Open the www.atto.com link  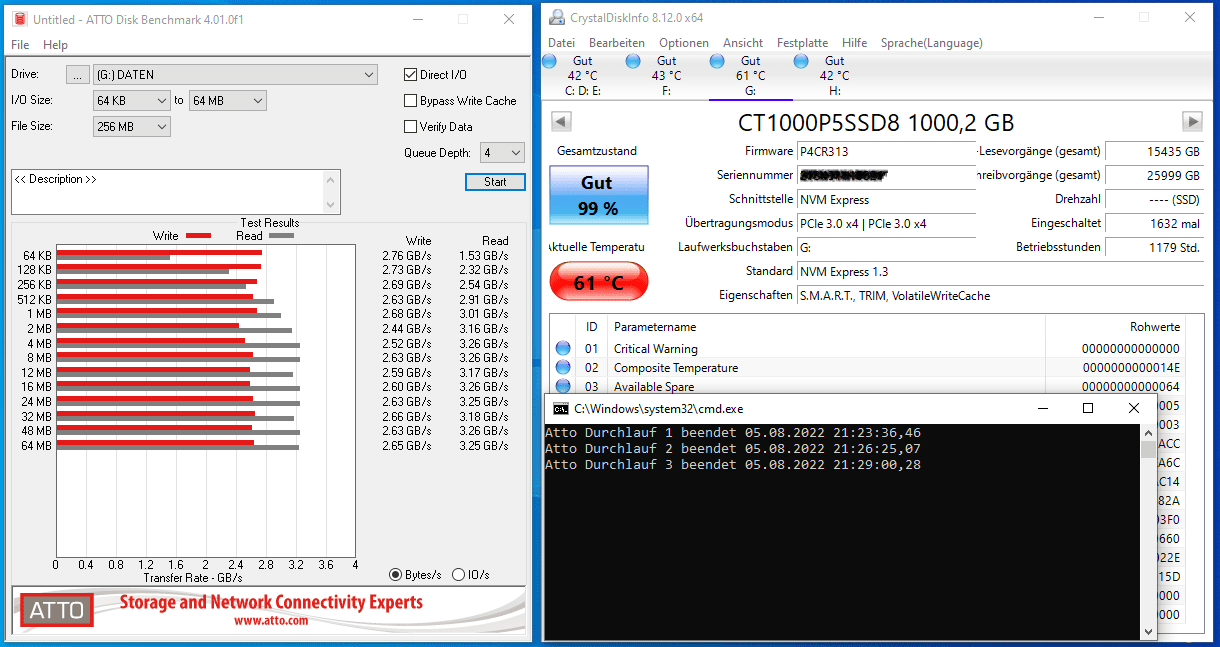[271, 620]
